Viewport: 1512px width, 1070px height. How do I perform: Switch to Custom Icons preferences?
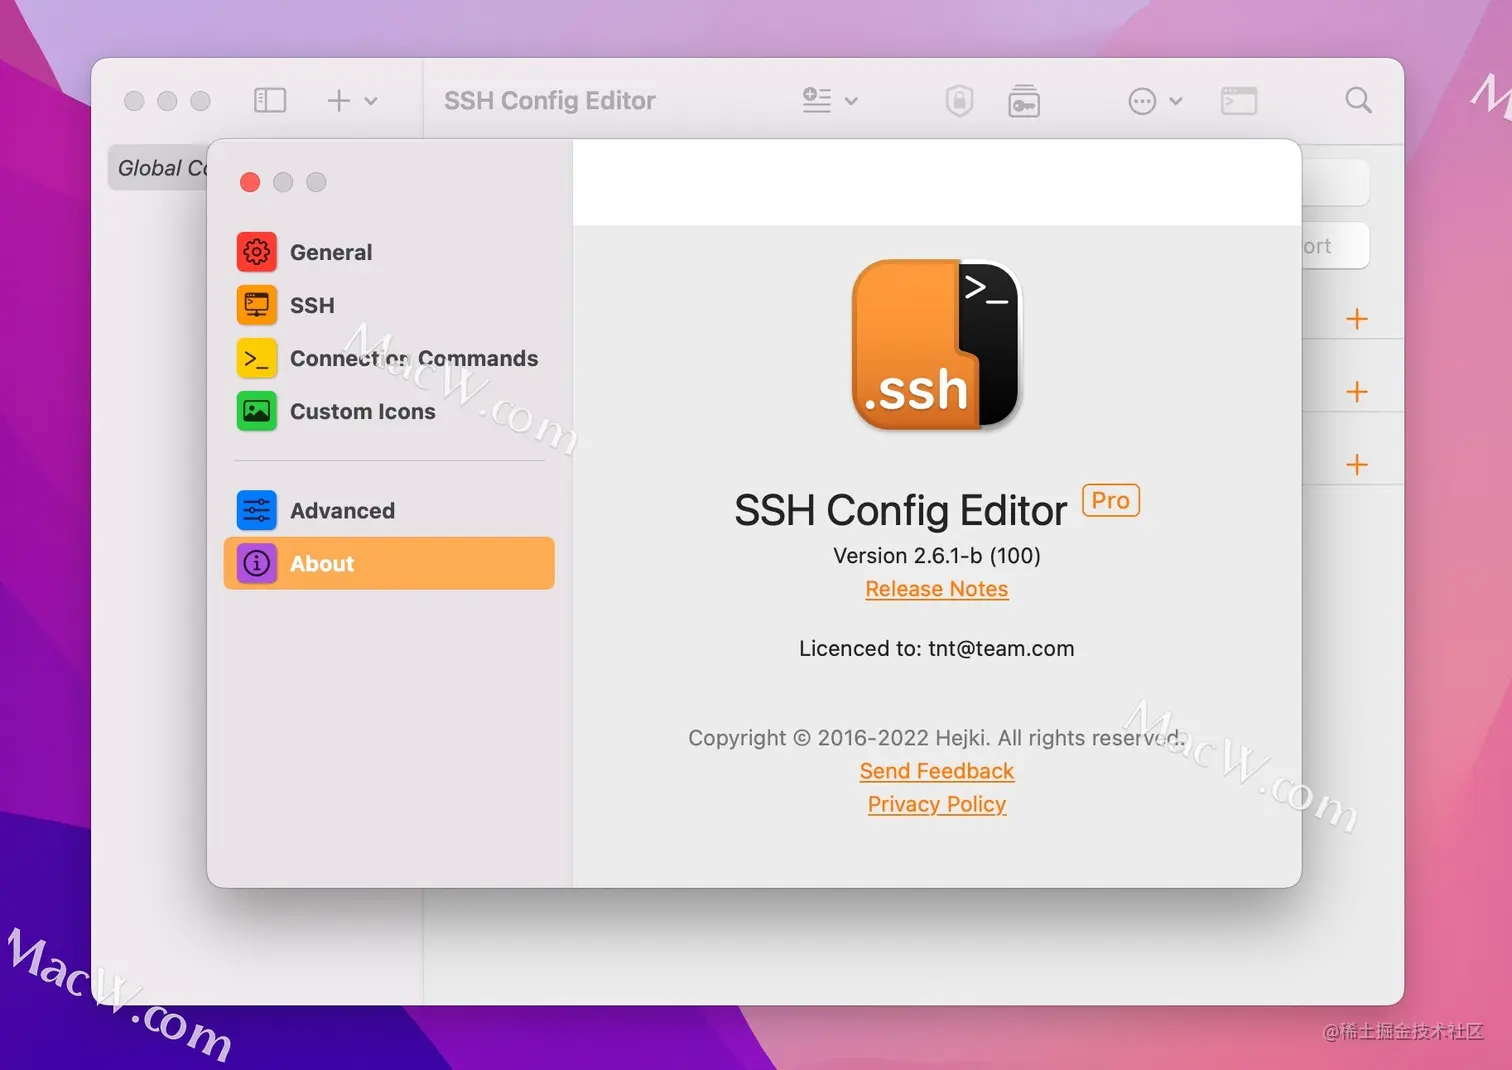tap(389, 411)
